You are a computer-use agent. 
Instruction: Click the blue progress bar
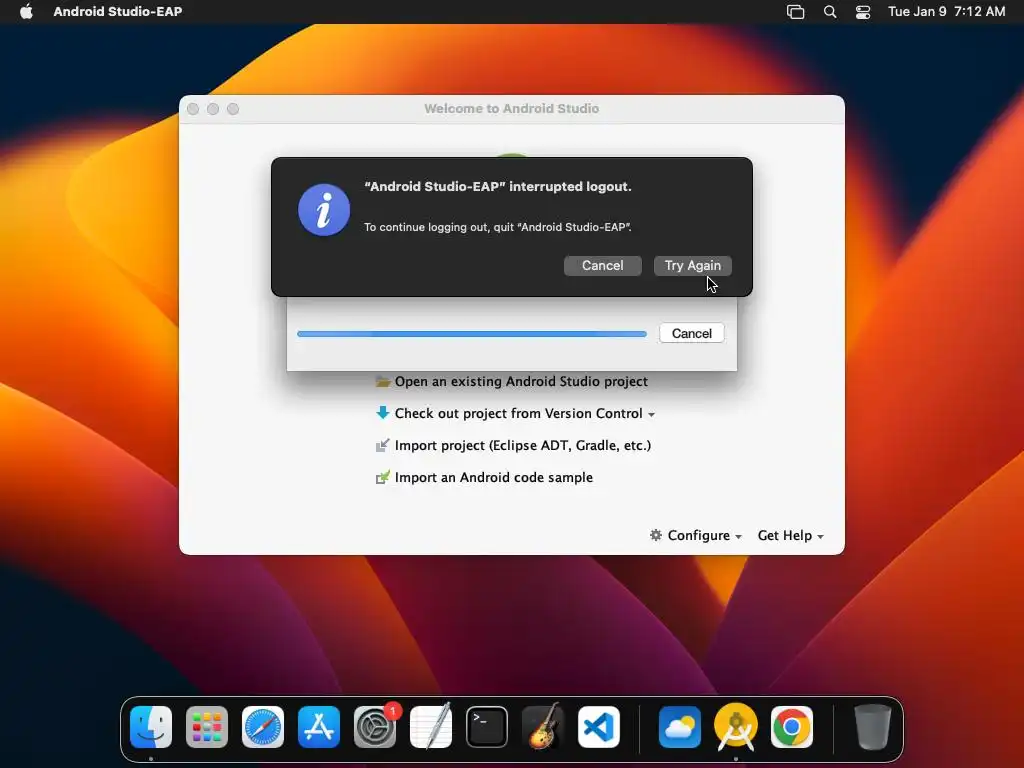pyautogui.click(x=472, y=334)
